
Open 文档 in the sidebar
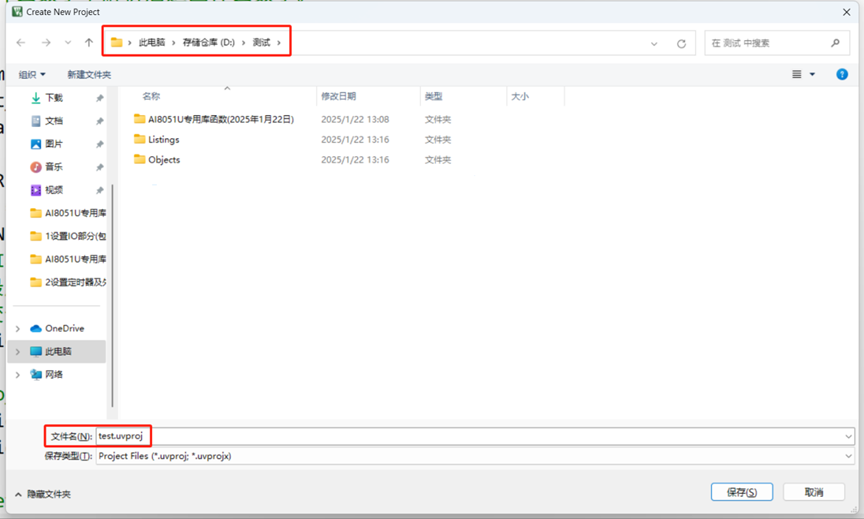[x=53, y=121]
